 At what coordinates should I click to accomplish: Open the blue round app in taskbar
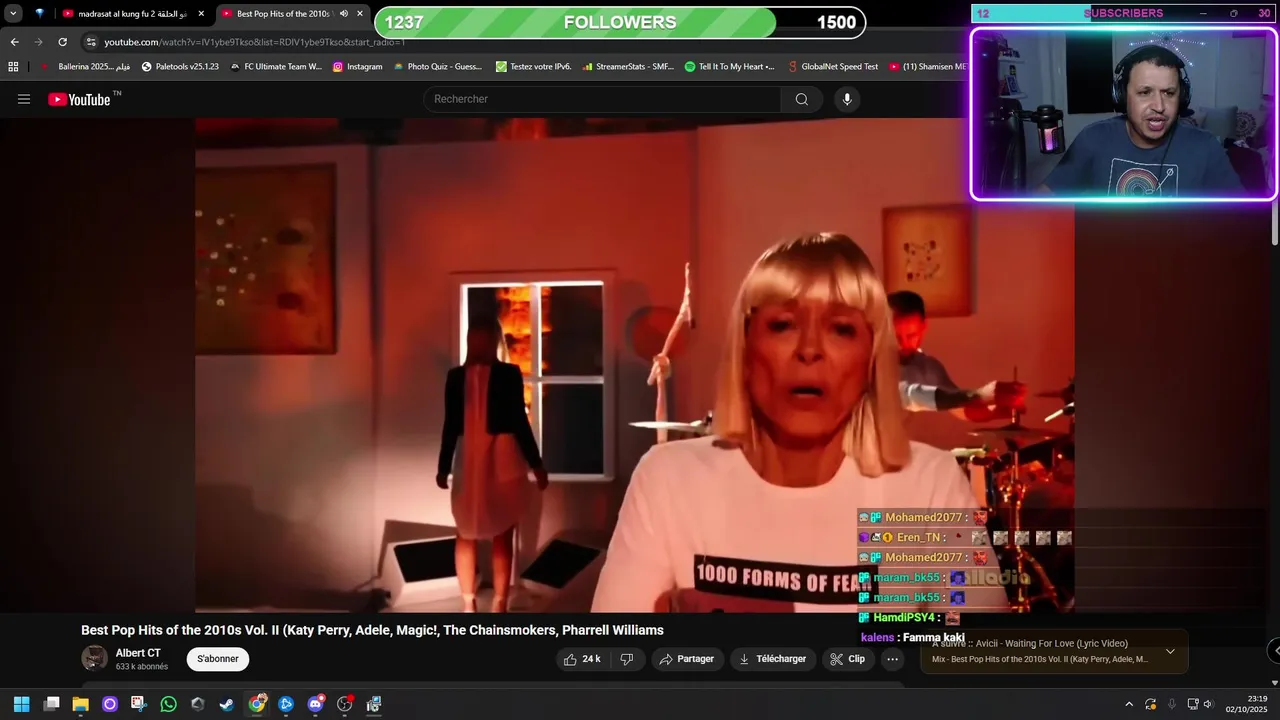[x=286, y=704]
